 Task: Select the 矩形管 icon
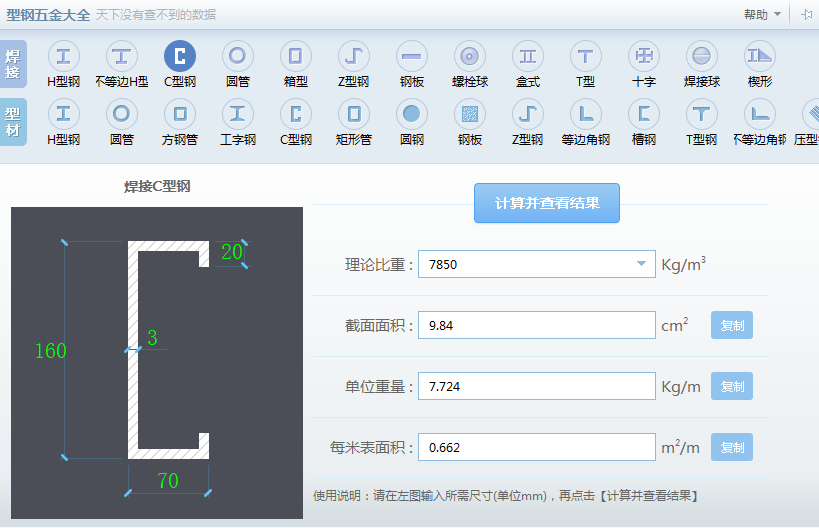(354, 114)
